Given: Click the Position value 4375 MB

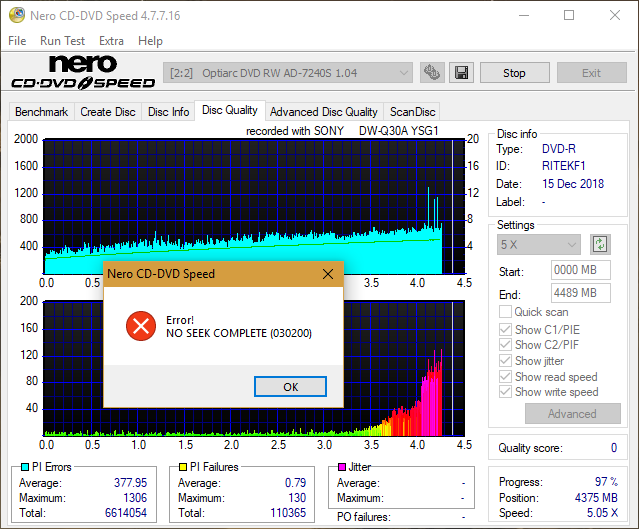Looking at the screenshot, I should click(x=596, y=498).
